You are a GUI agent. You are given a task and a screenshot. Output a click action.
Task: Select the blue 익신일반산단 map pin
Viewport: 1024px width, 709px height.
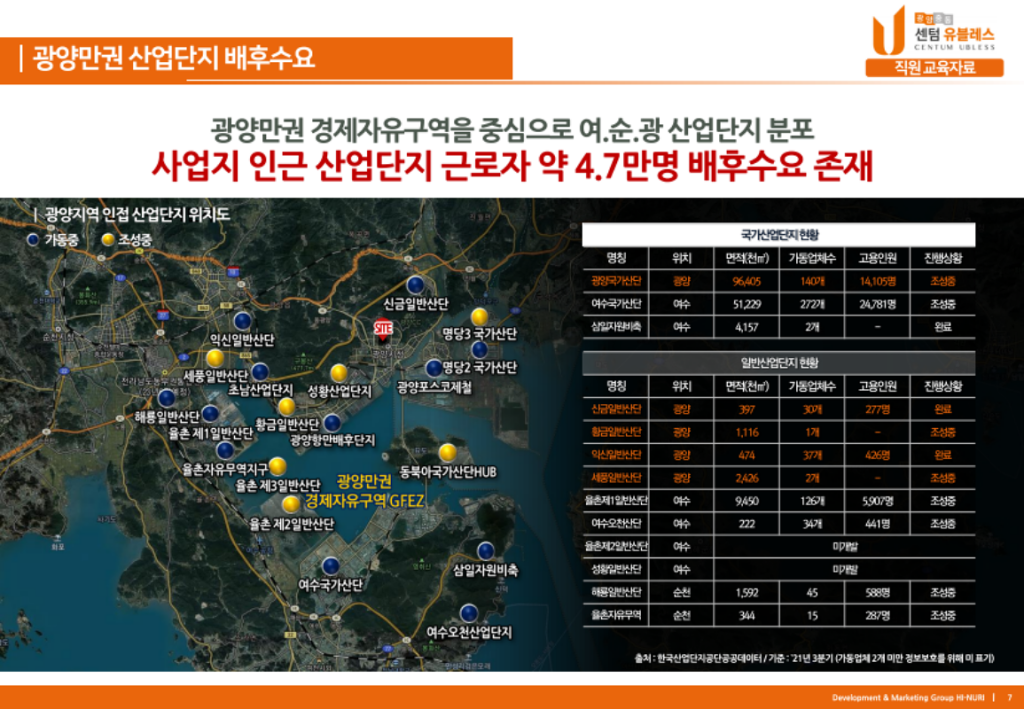242,320
